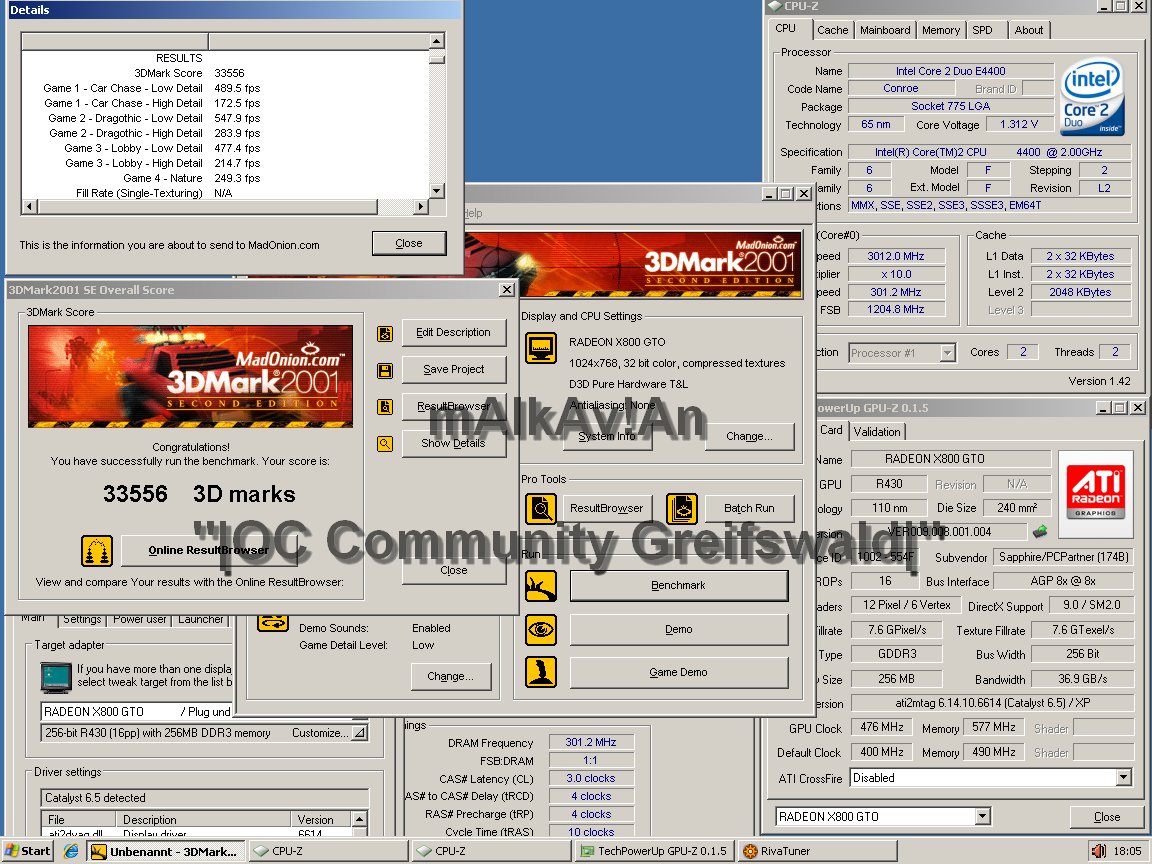Click the Save Project floppy icon
Screen dimensions: 1152x864
(385, 370)
